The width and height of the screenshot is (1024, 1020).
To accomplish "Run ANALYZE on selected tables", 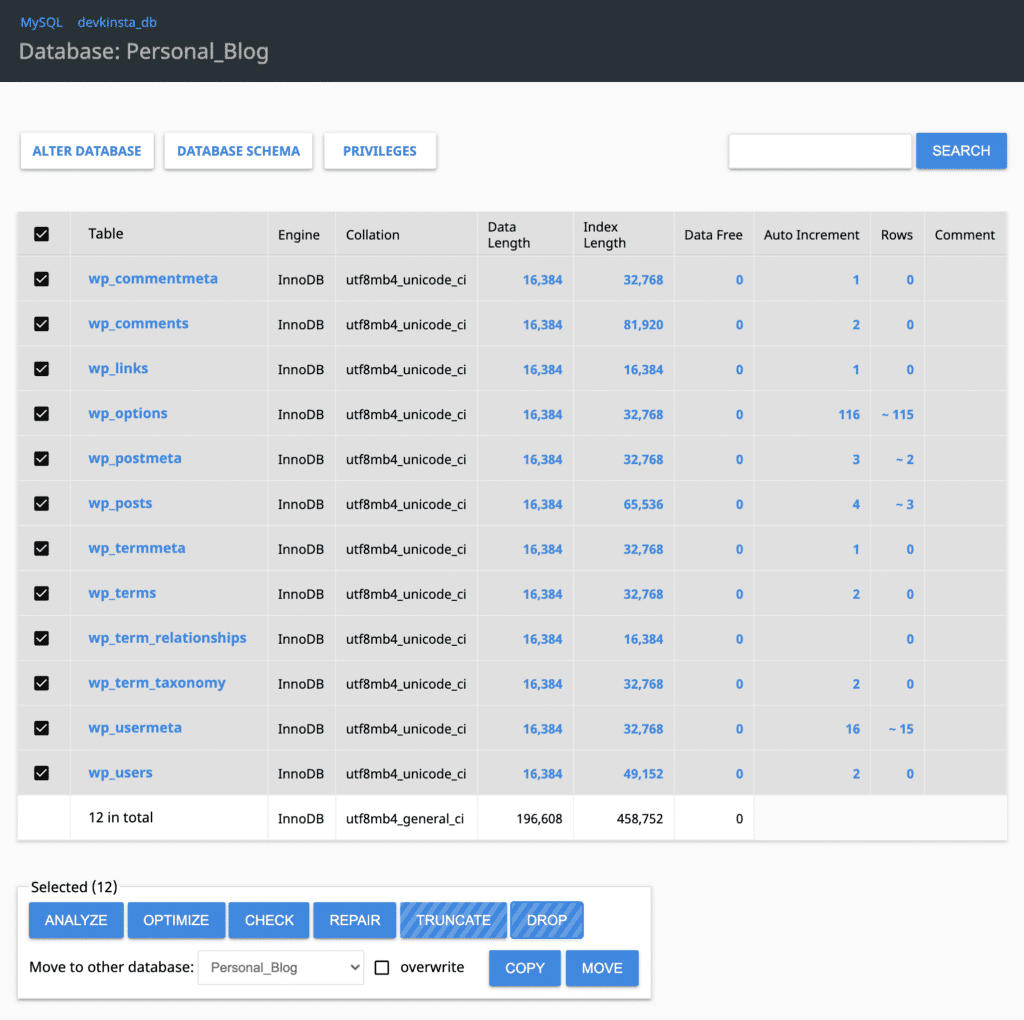I will [x=75, y=919].
